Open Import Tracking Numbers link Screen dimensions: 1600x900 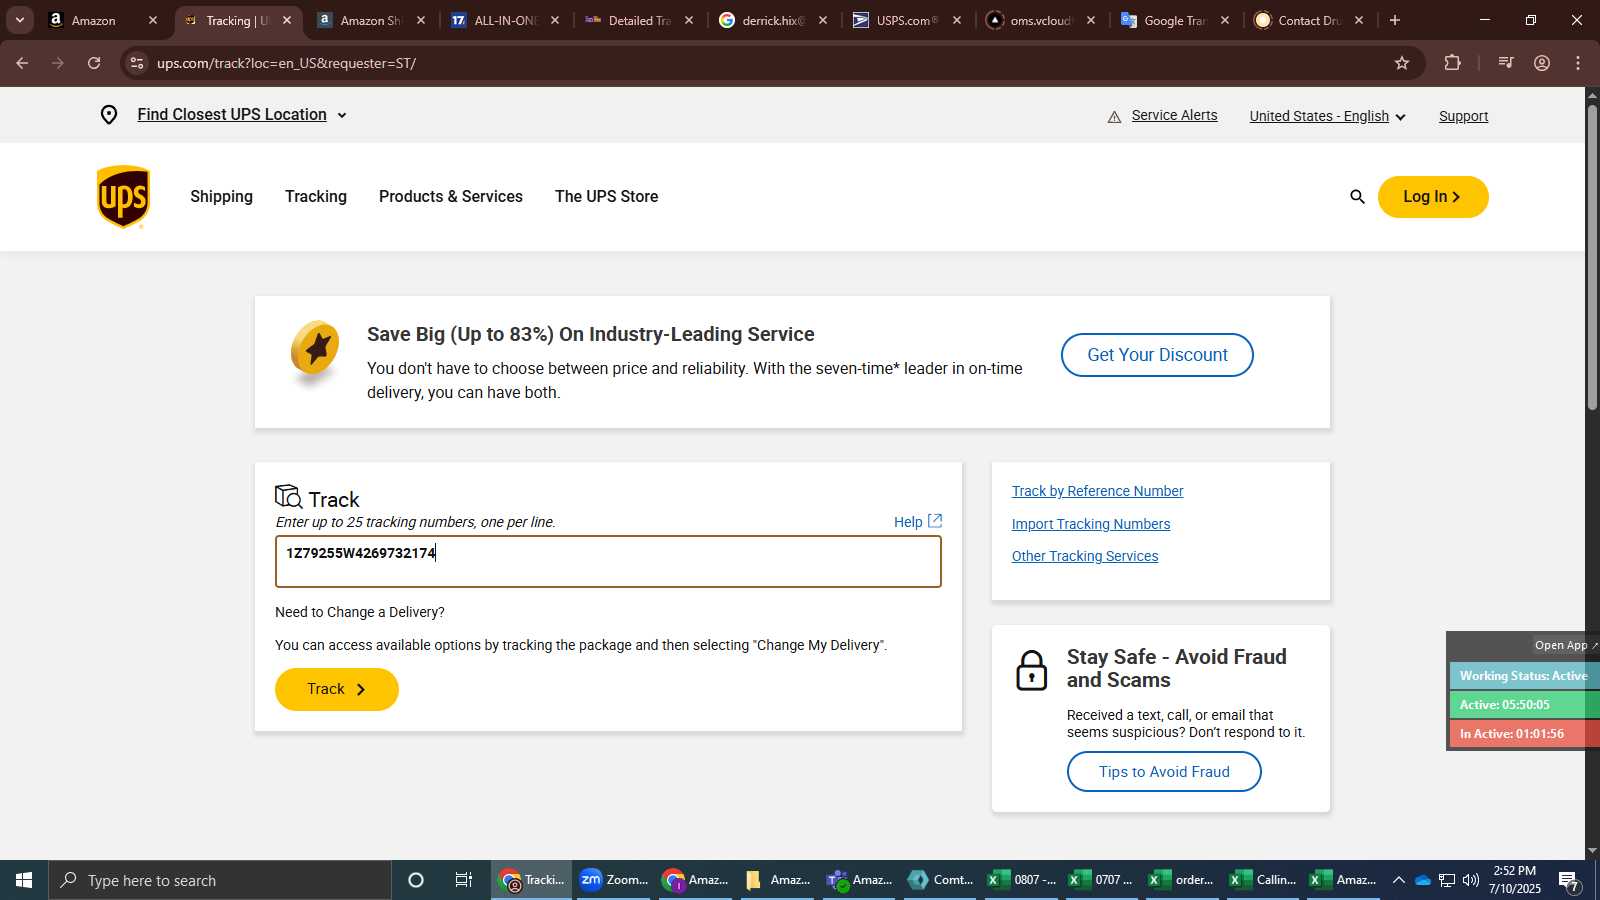click(1091, 524)
